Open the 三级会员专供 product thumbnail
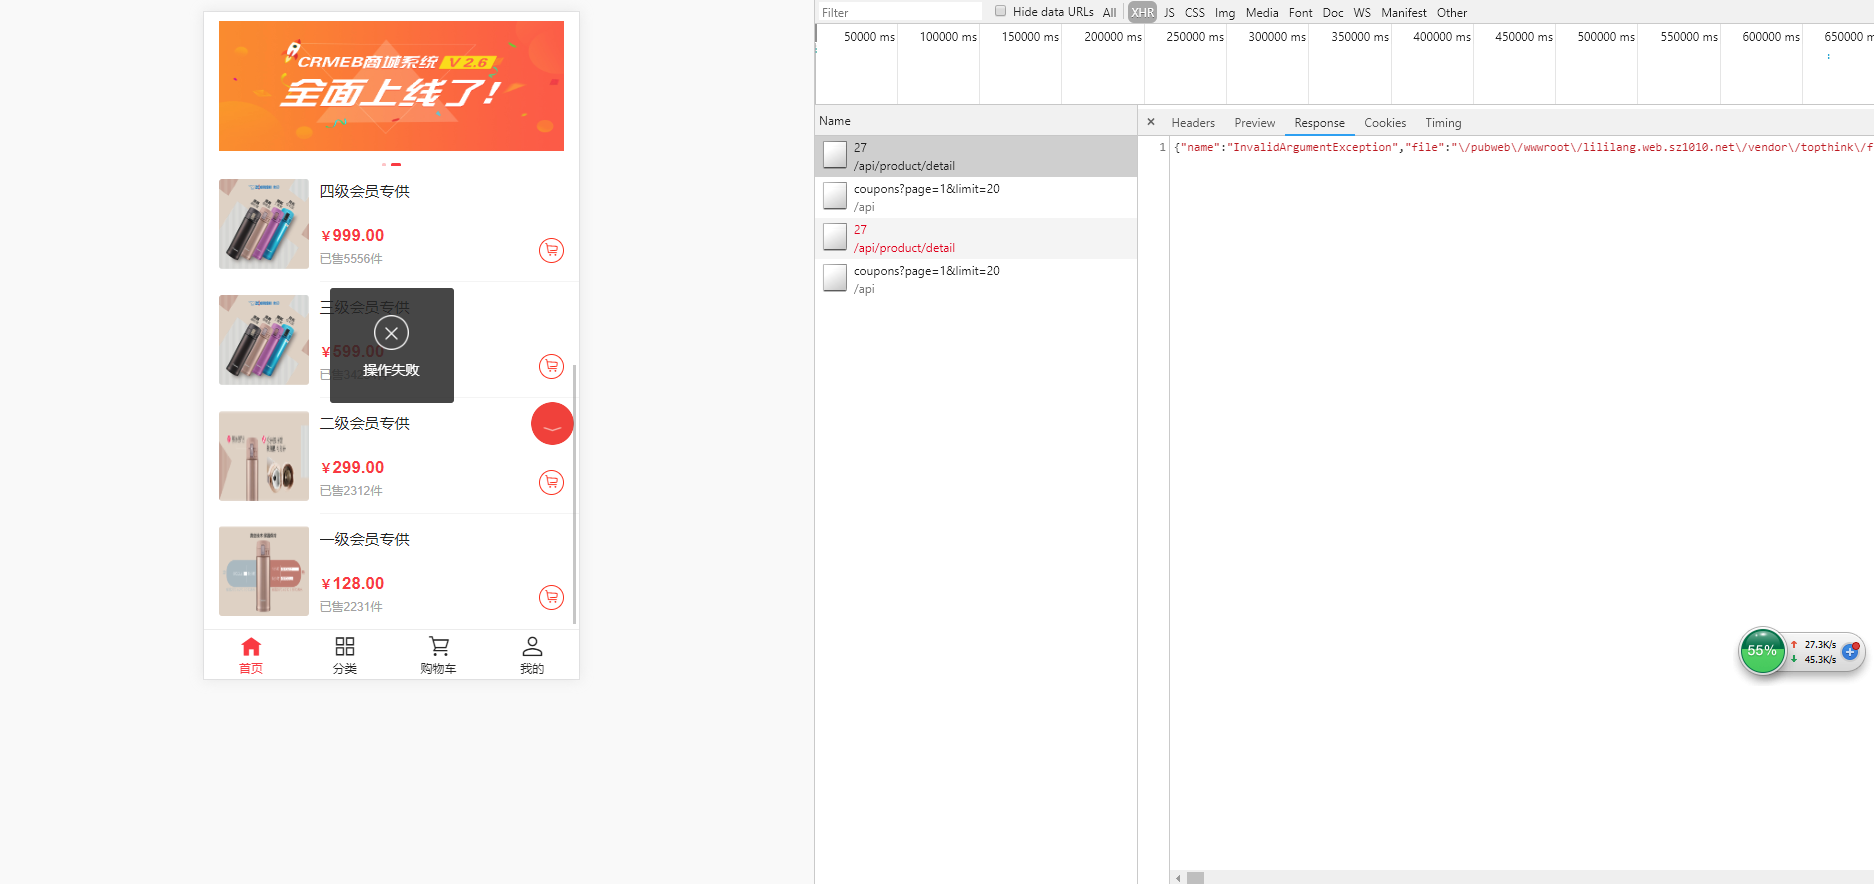 tap(264, 340)
